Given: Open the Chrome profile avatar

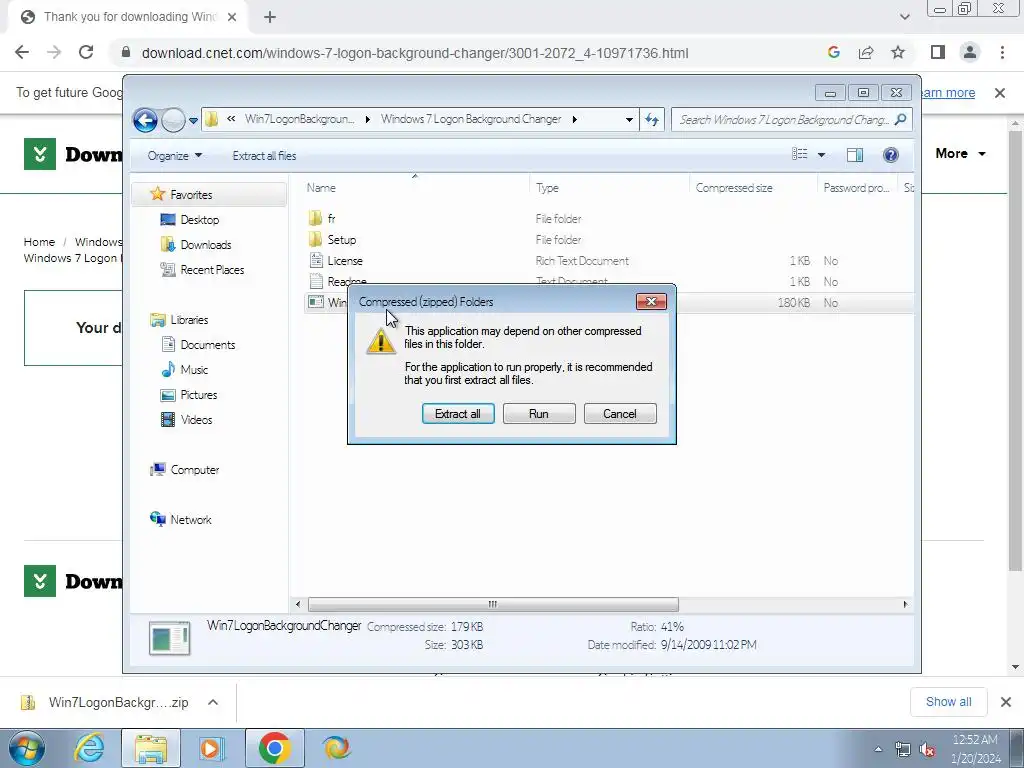Looking at the screenshot, I should pyautogui.click(x=970, y=53).
